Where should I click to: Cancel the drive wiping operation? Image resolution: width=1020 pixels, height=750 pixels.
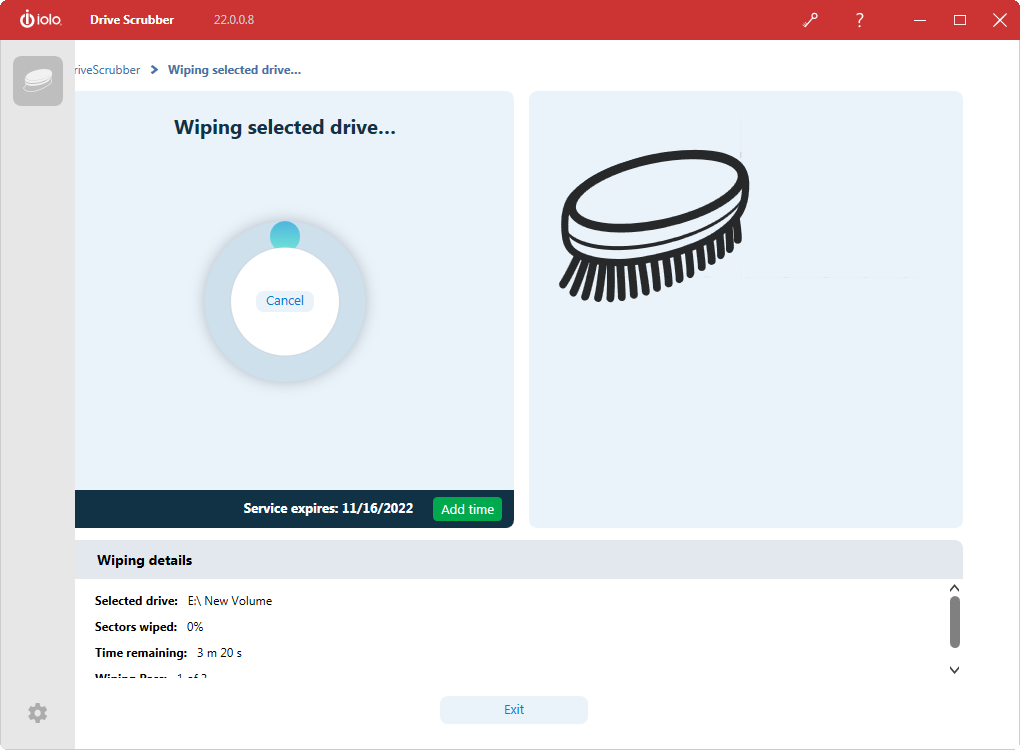coord(285,301)
